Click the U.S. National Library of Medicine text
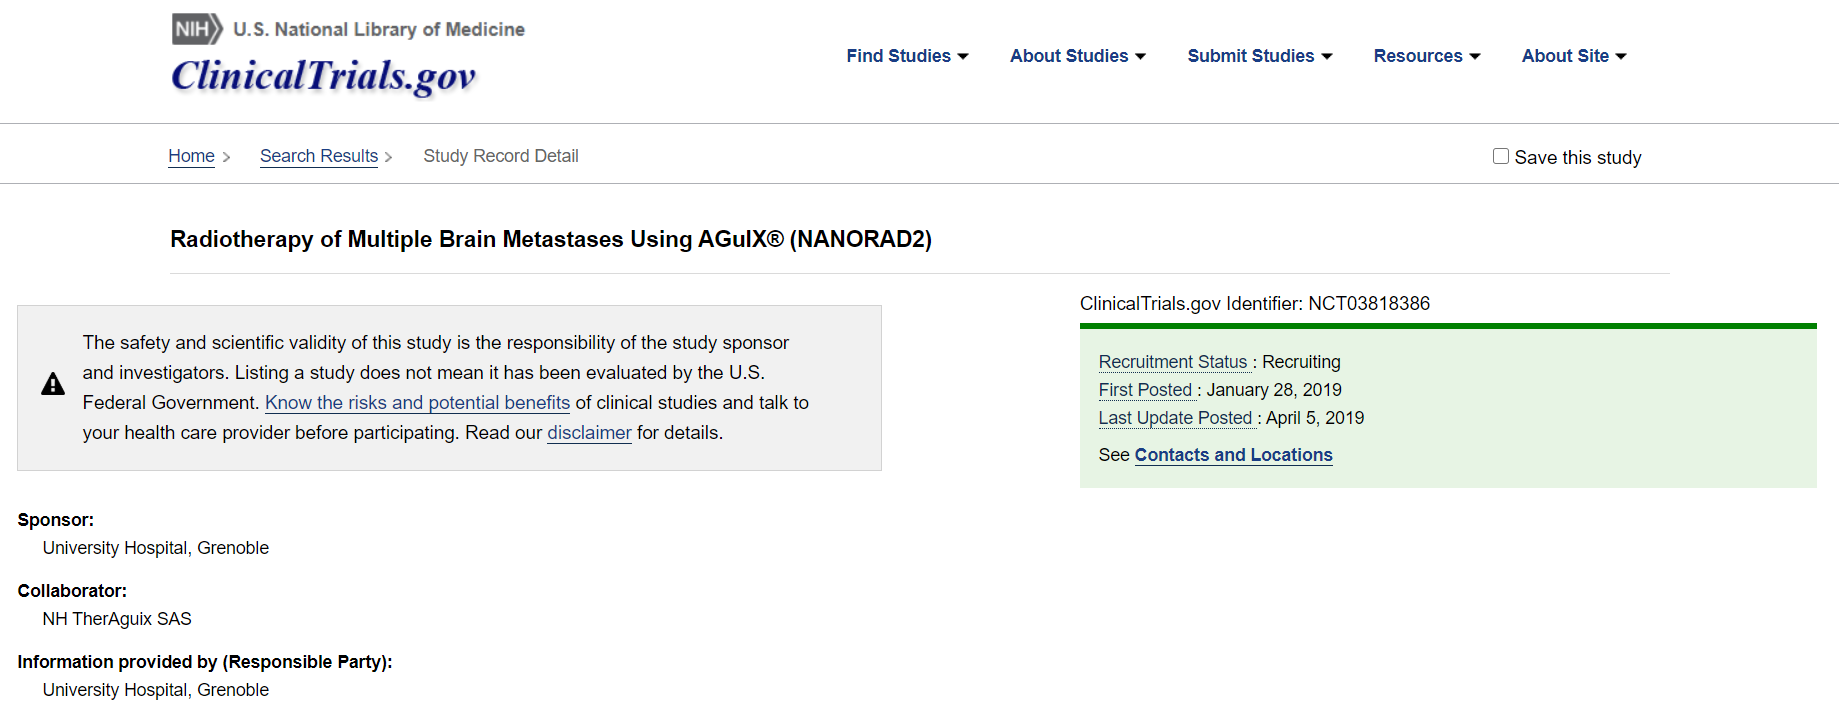The width and height of the screenshot is (1839, 721). pos(379,30)
